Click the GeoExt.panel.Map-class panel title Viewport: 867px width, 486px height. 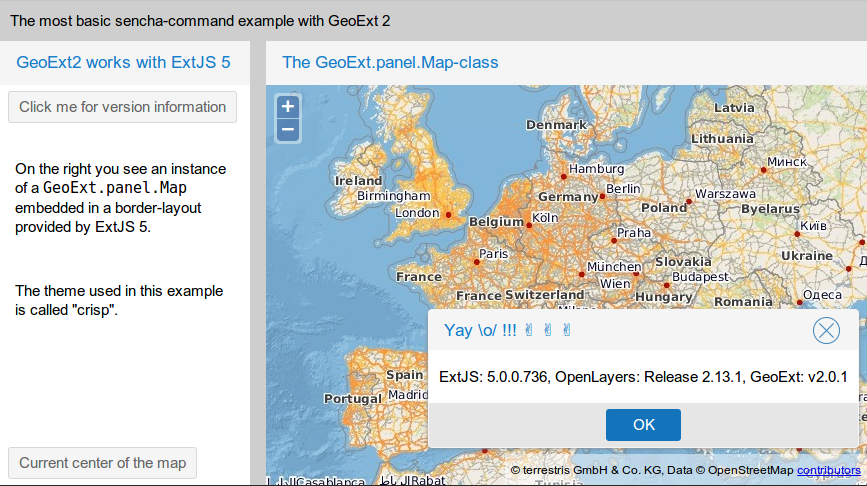(x=390, y=62)
